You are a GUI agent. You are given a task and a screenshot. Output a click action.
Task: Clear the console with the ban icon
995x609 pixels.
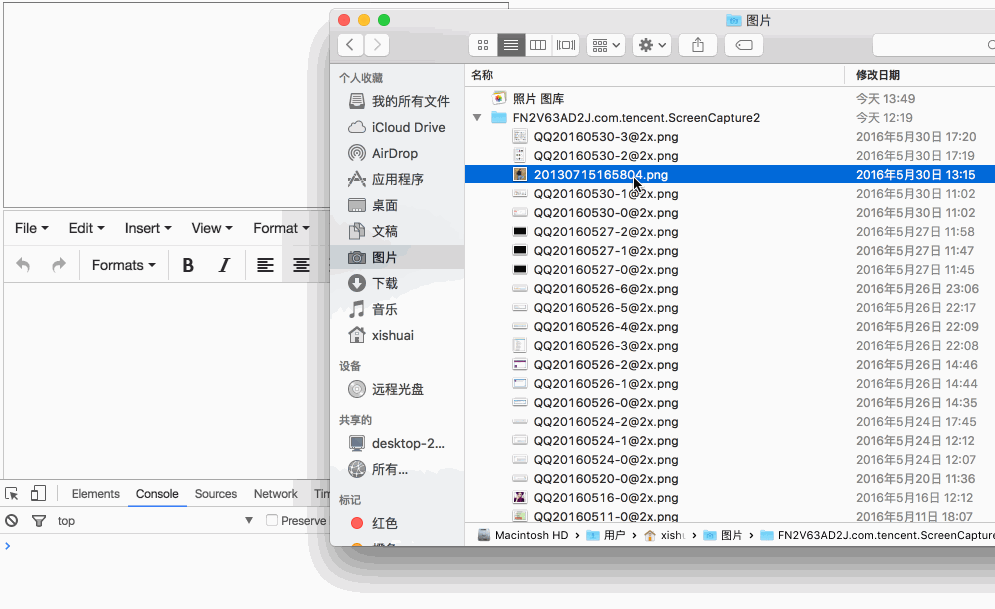pos(11,520)
